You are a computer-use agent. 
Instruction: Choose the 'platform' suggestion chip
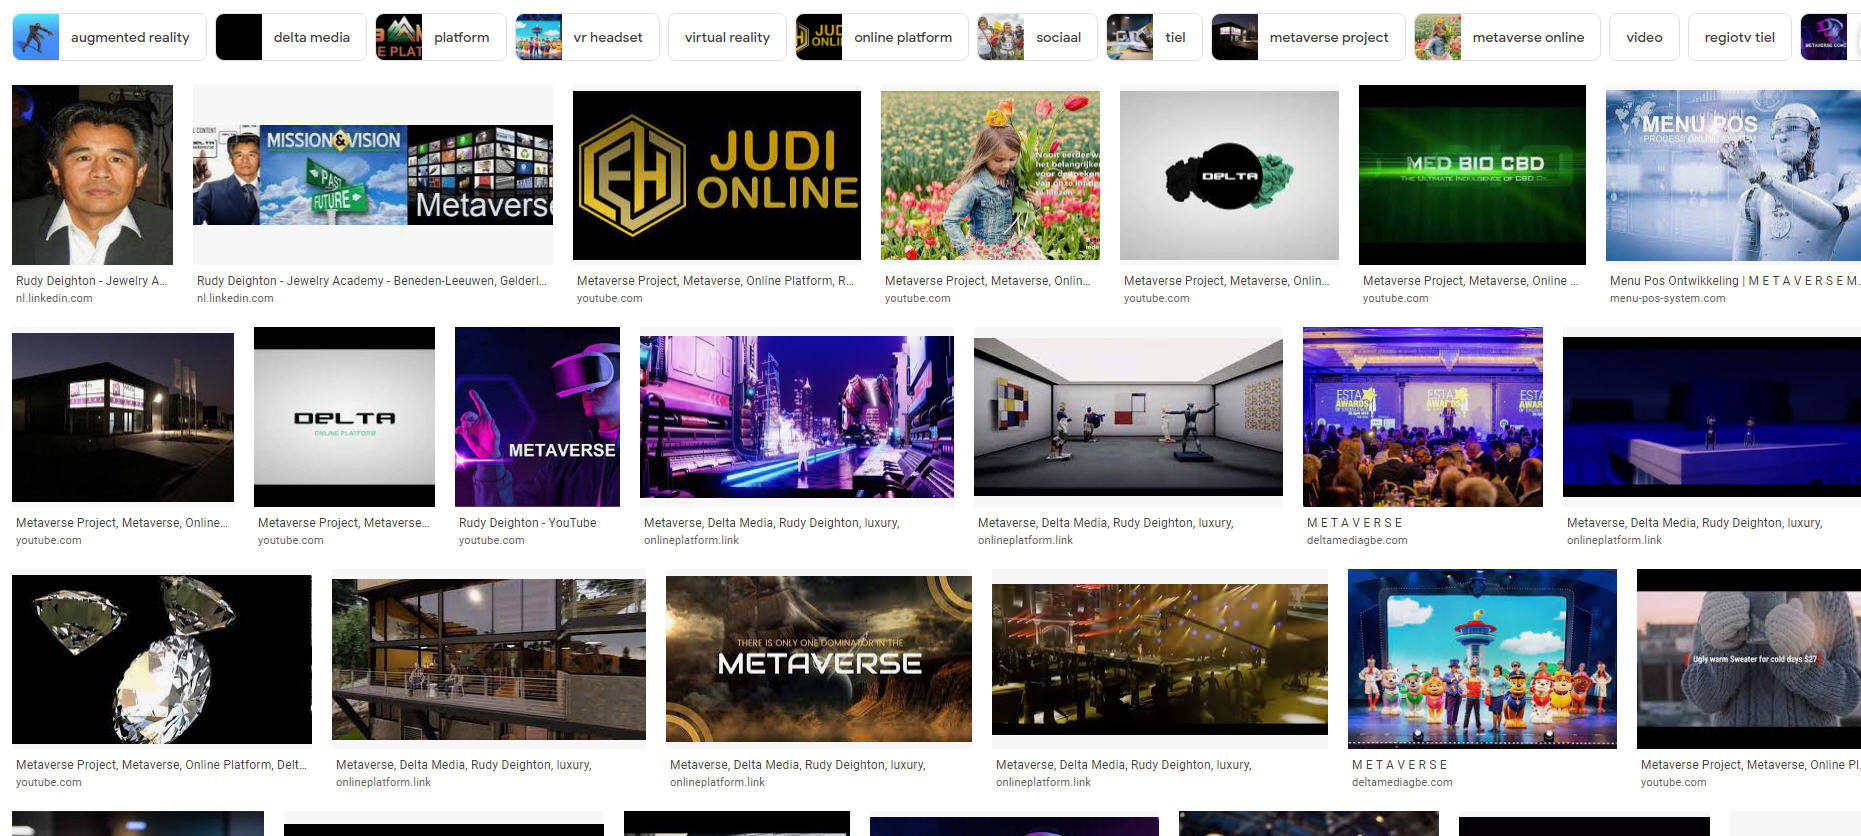pyautogui.click(x=441, y=37)
